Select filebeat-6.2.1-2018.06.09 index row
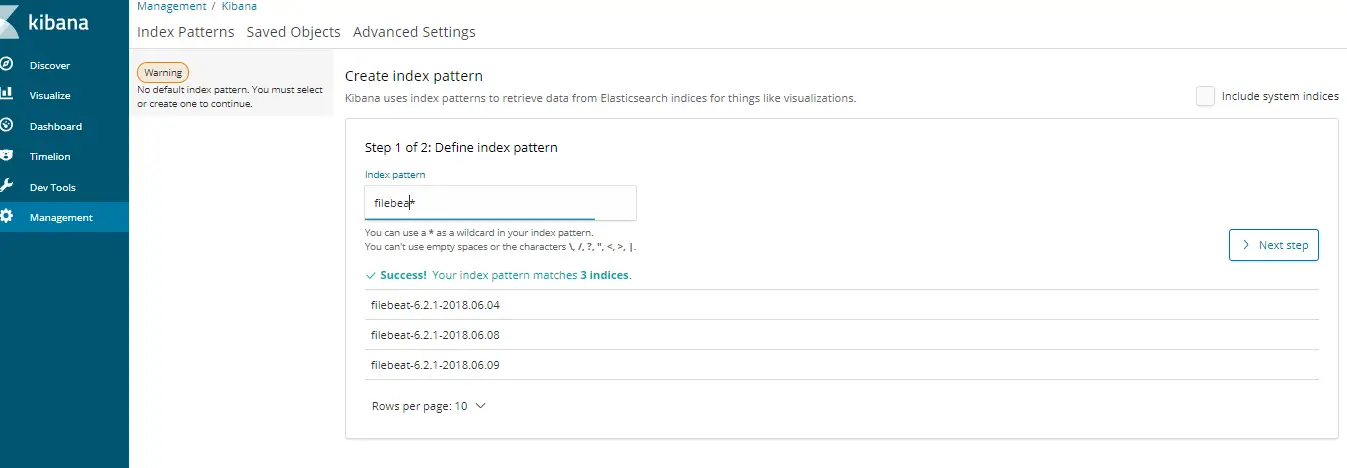 842,365
